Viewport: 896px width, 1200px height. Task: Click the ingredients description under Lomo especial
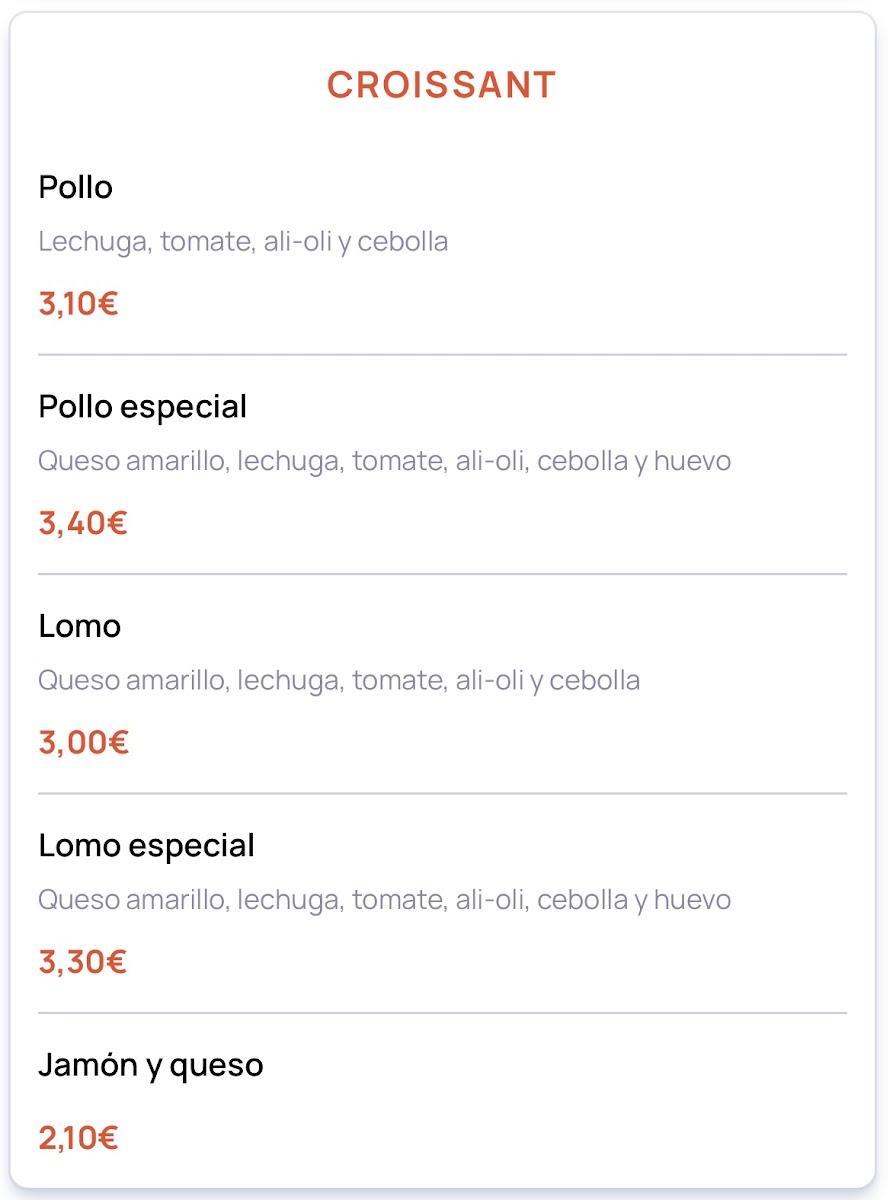click(384, 900)
